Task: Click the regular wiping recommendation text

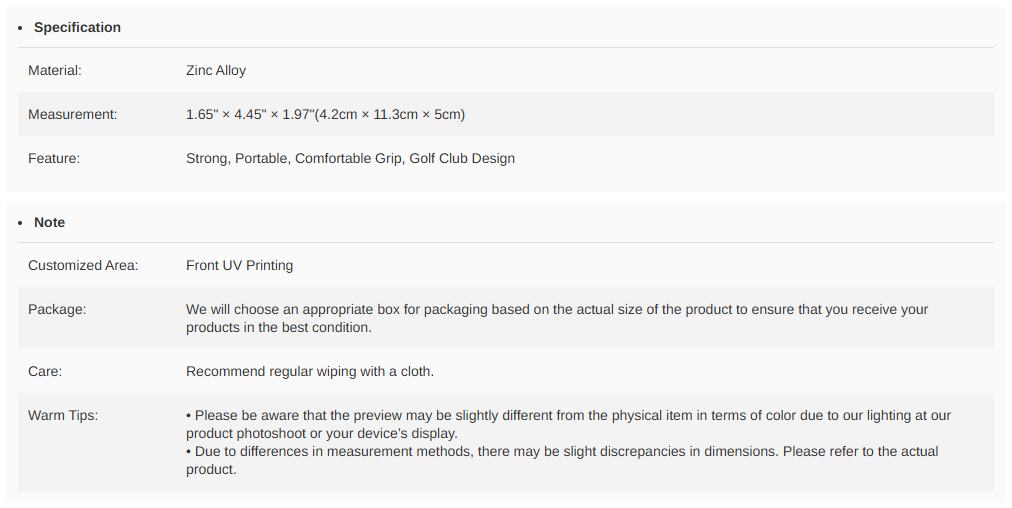Action: [310, 372]
